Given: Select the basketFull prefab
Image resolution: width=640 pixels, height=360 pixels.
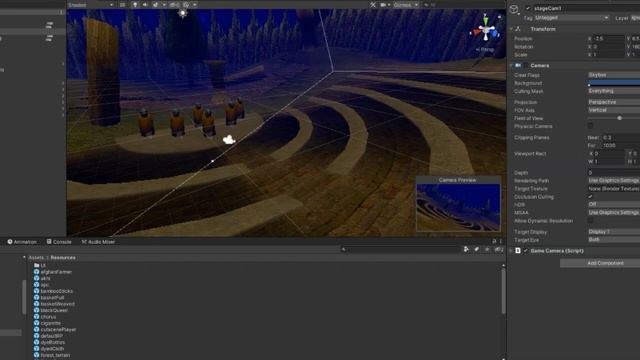Looking at the screenshot, I should (x=49, y=298).
